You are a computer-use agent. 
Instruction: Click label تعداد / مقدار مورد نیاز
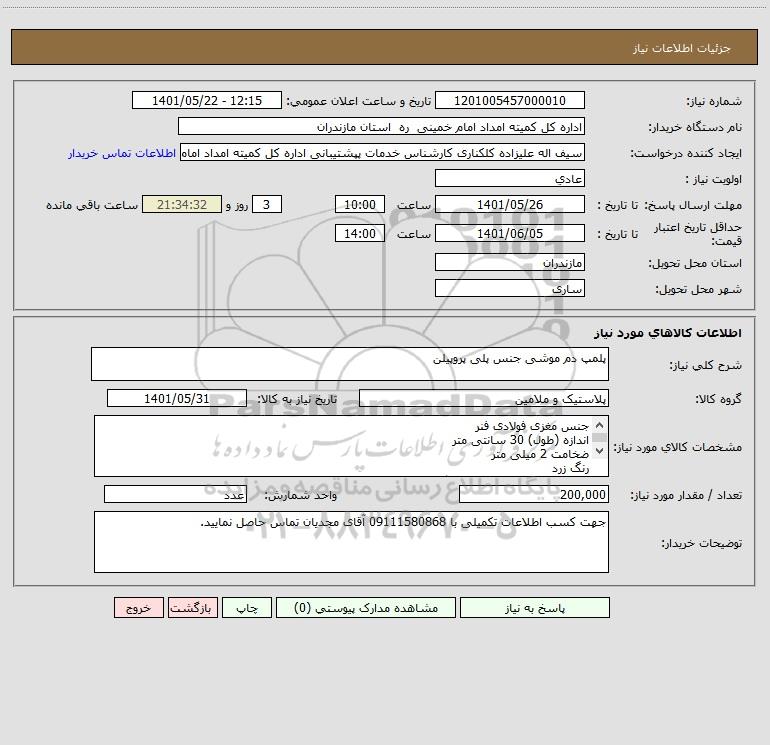686,495
